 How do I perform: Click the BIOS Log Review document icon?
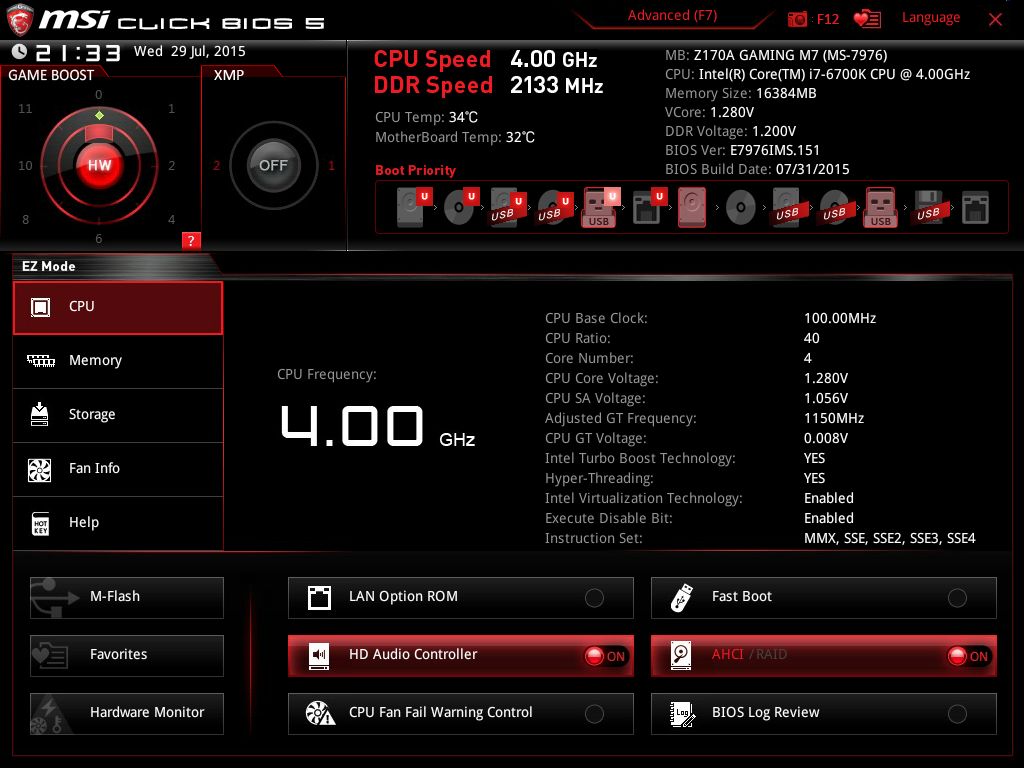tap(682, 713)
